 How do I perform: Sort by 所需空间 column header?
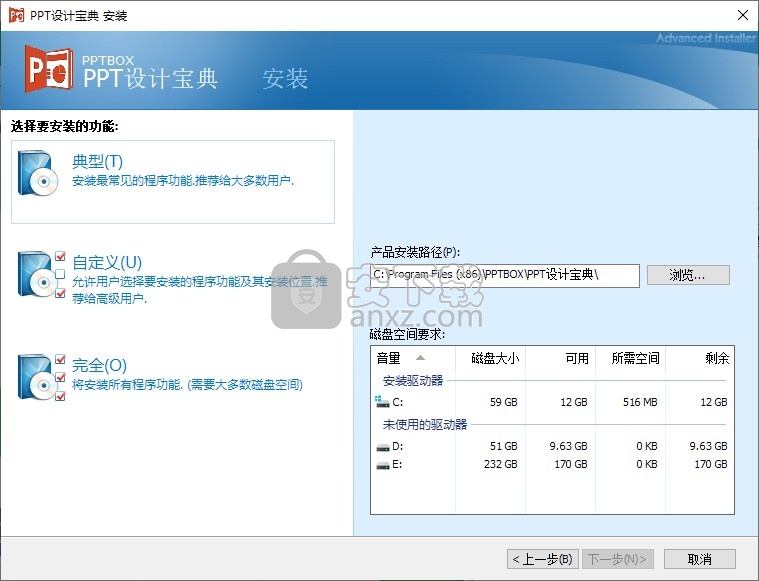coord(630,358)
